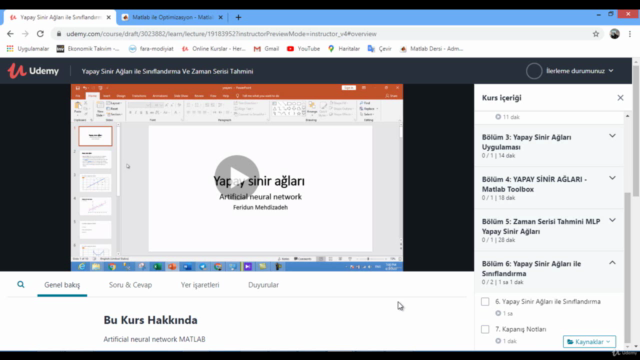This screenshot has height=360, width=640.
Task: Open lecture 7 Kapanış Notları
Action: tap(521, 329)
